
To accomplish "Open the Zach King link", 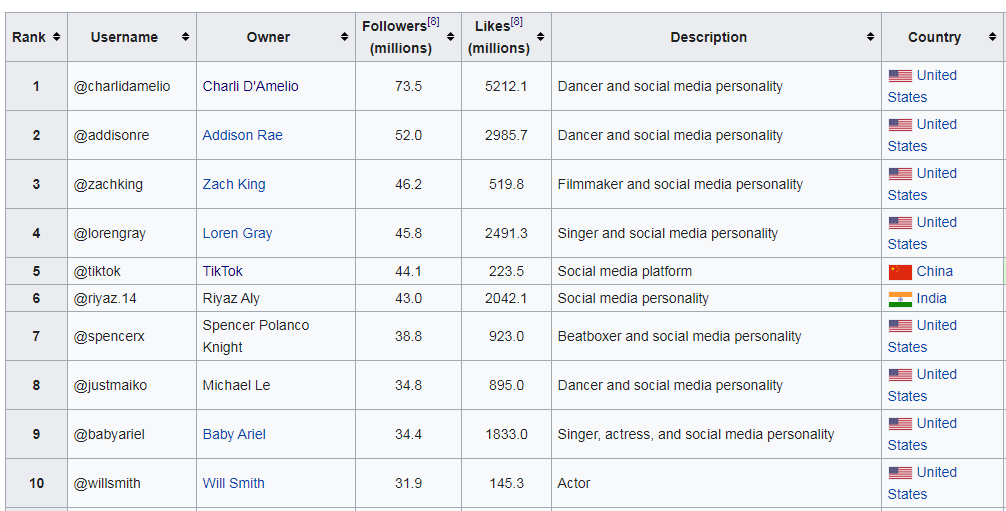I will pos(234,184).
